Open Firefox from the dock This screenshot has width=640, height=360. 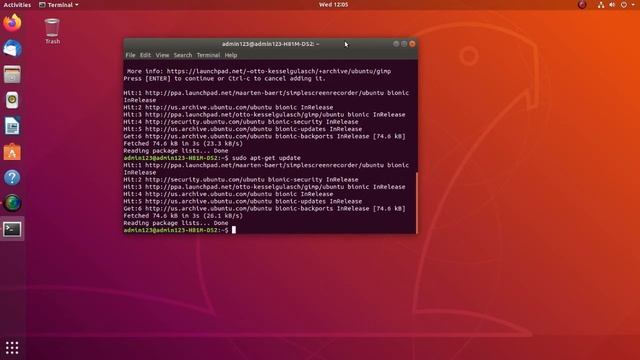pos(12,23)
